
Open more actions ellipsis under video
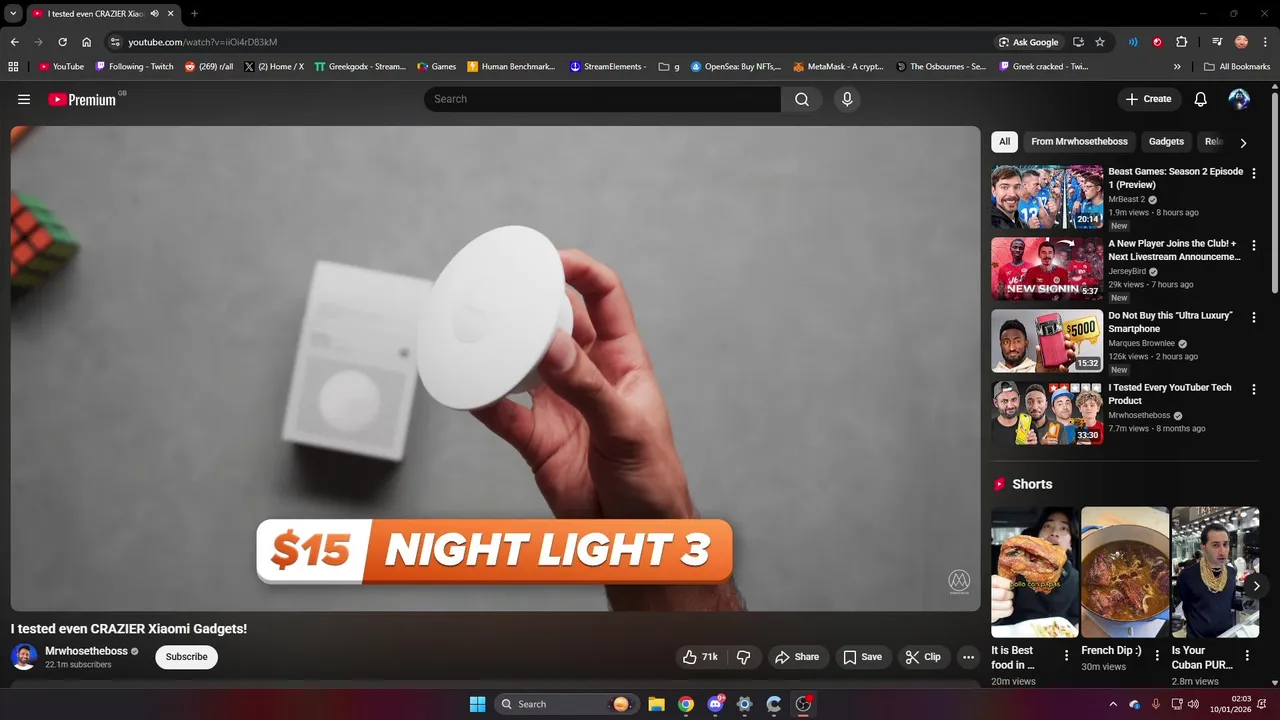coord(968,657)
